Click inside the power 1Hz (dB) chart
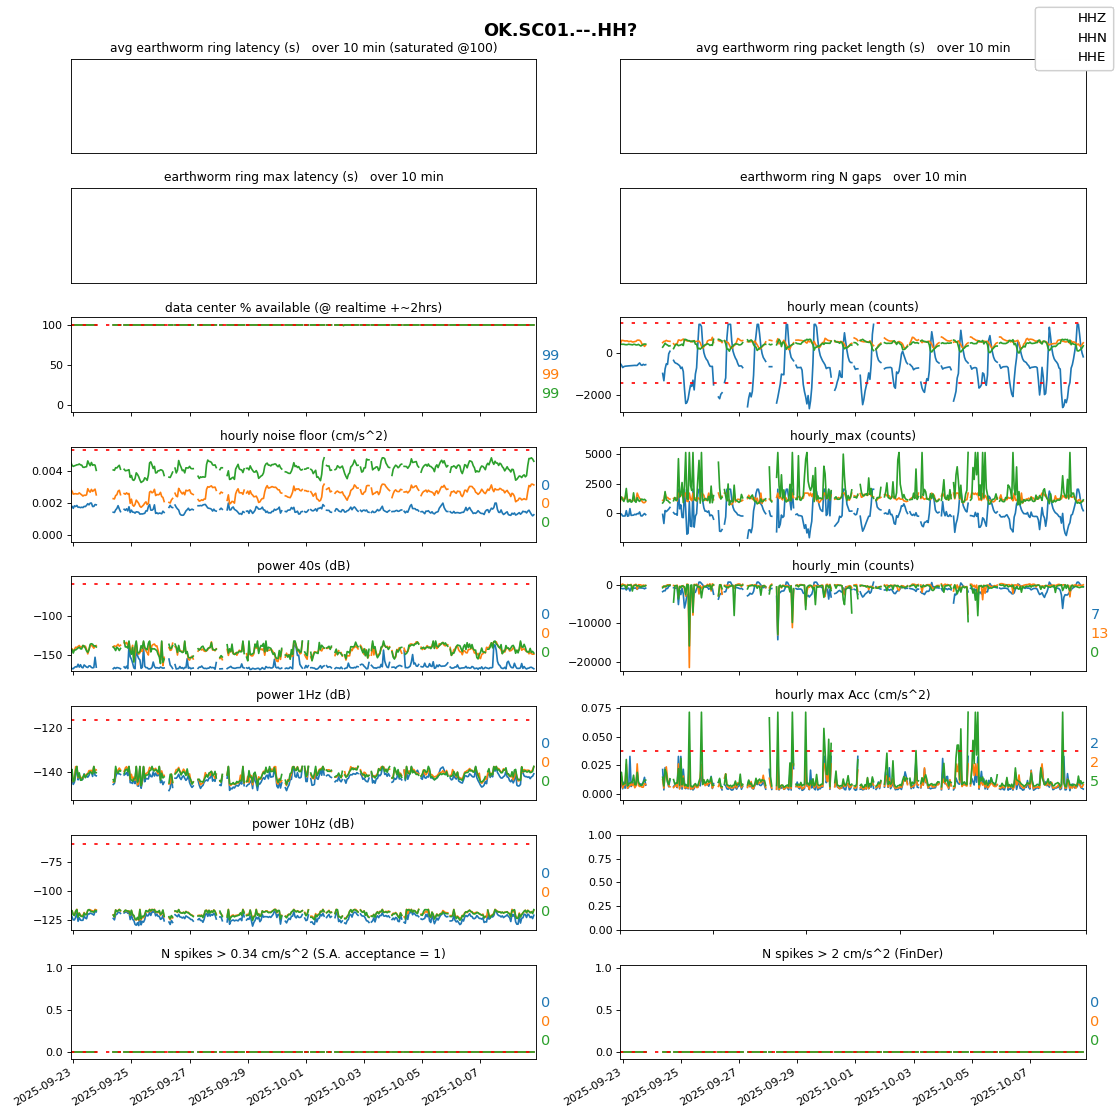 coord(303,752)
